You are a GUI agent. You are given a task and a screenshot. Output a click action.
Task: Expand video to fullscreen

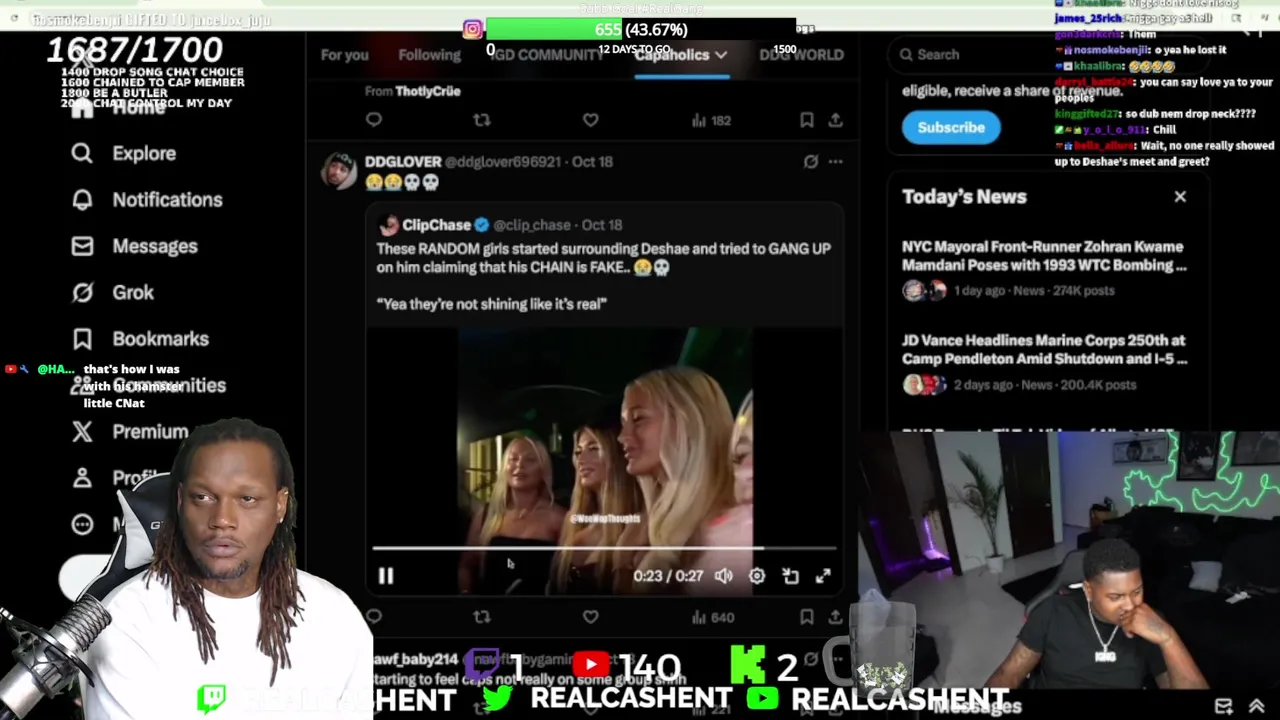[823, 576]
